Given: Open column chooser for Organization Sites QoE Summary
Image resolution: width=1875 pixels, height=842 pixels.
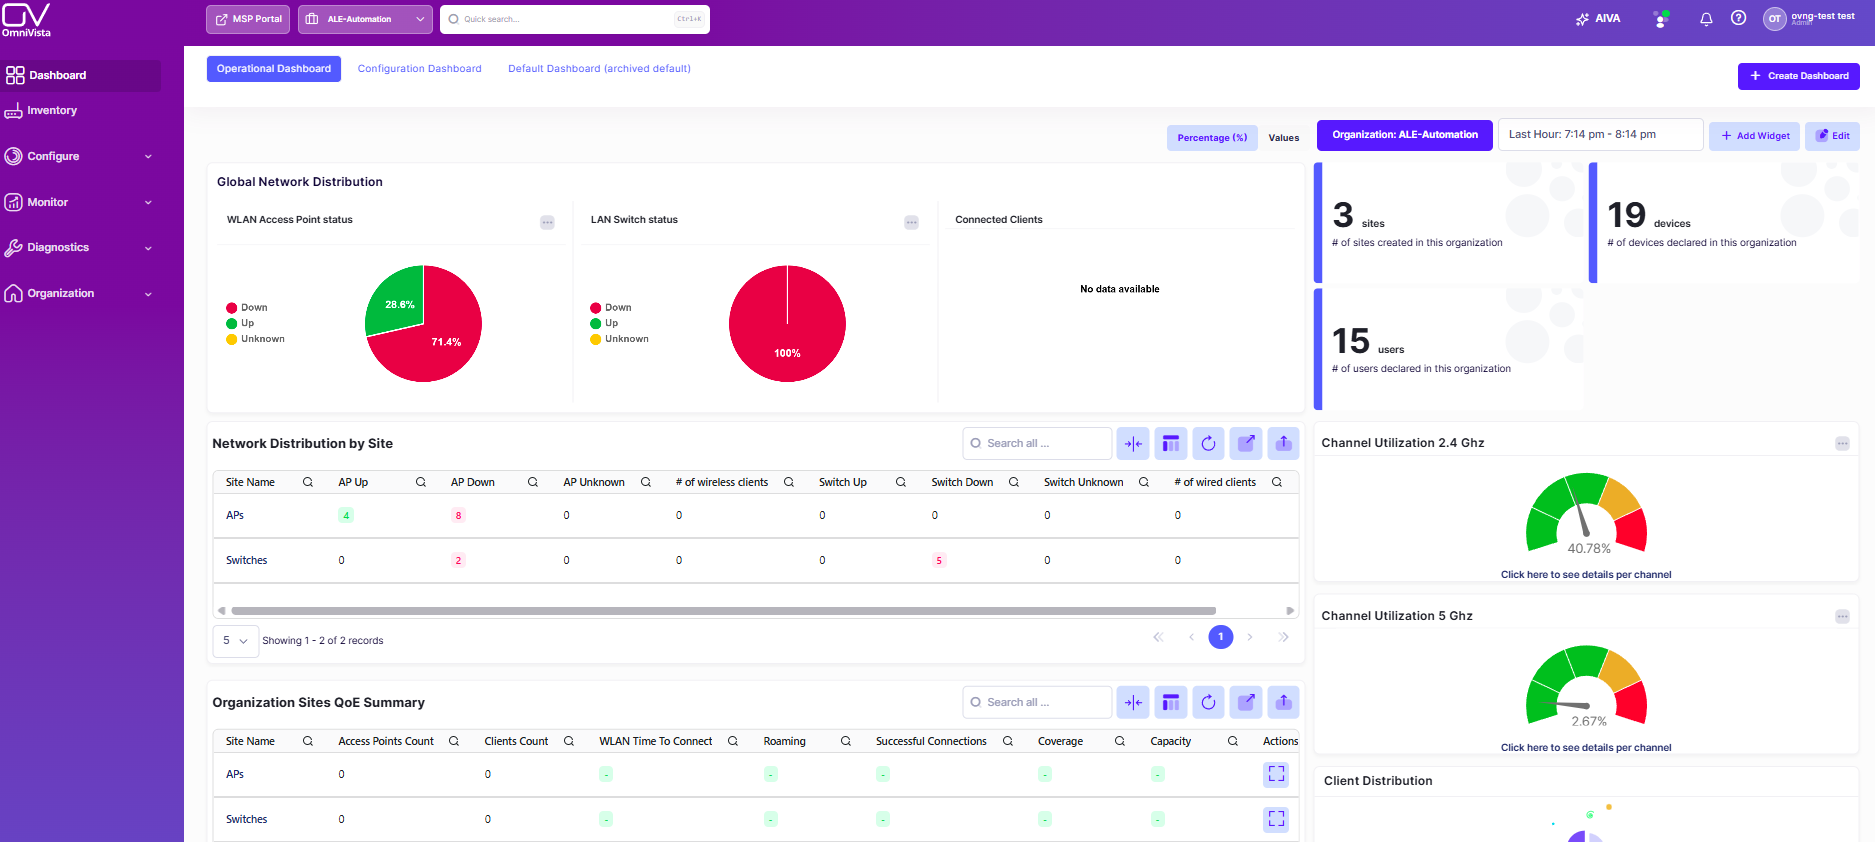Looking at the screenshot, I should pyautogui.click(x=1170, y=702).
